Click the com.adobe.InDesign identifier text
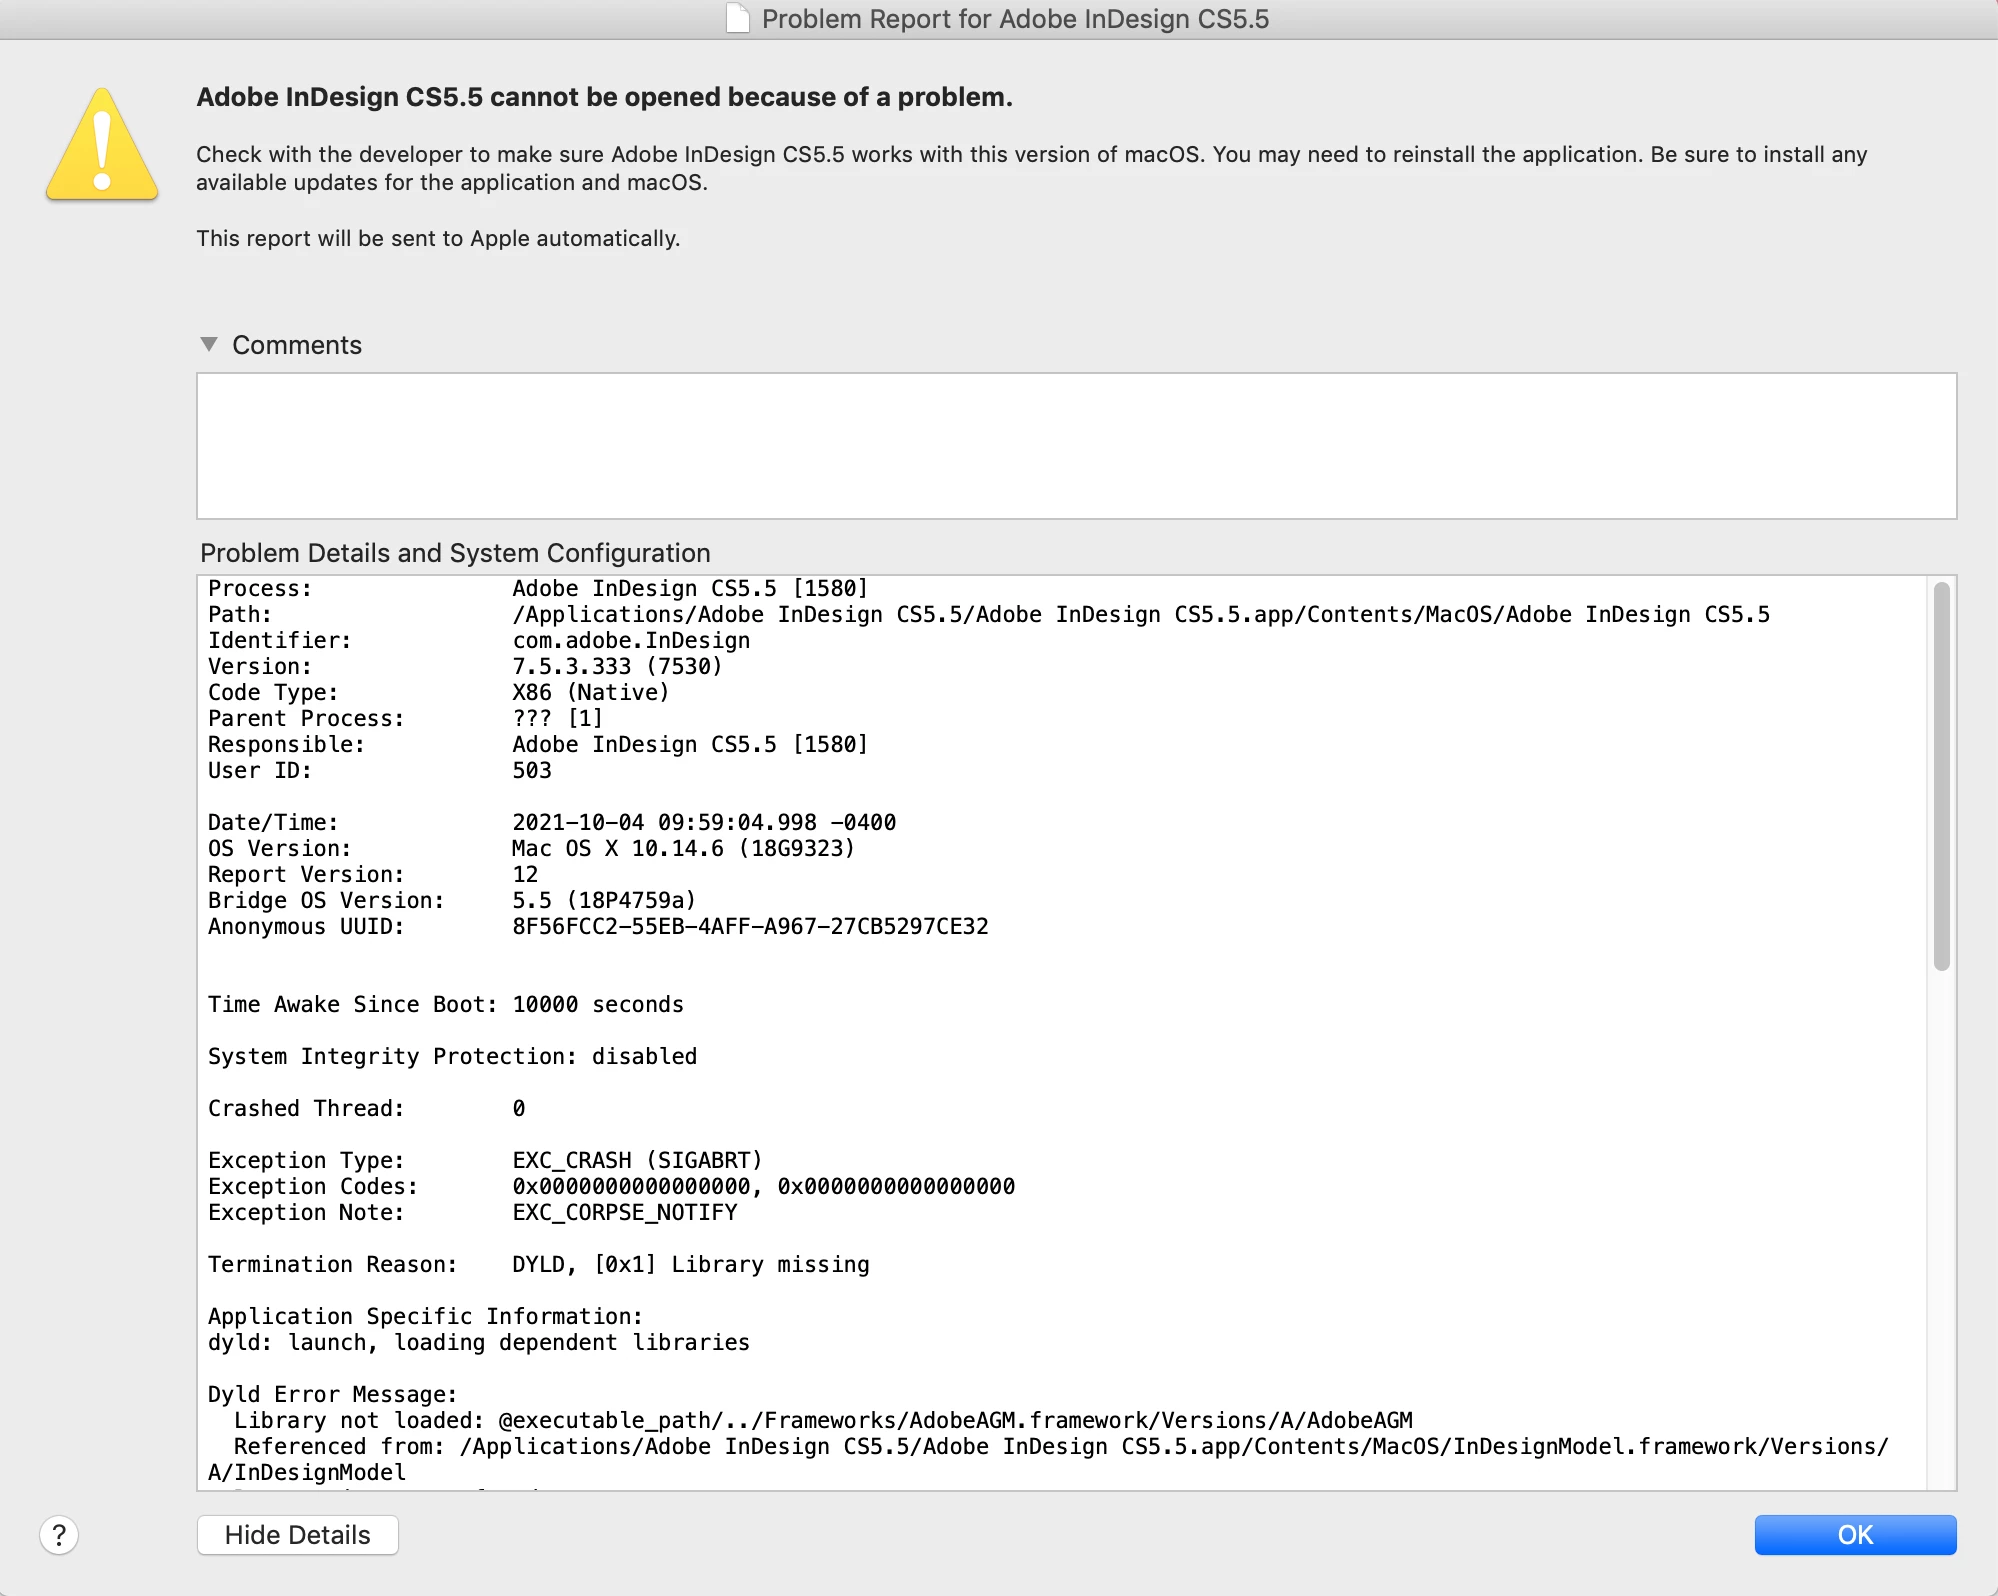 coord(631,641)
